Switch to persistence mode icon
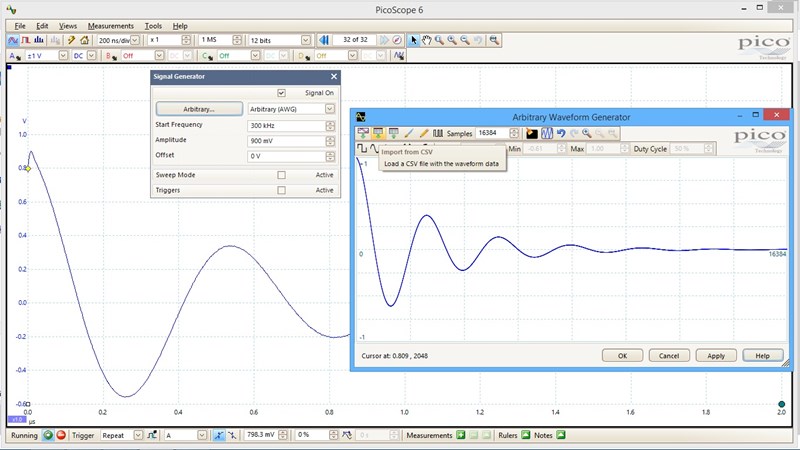This screenshot has width=800, height=450. coord(26,40)
